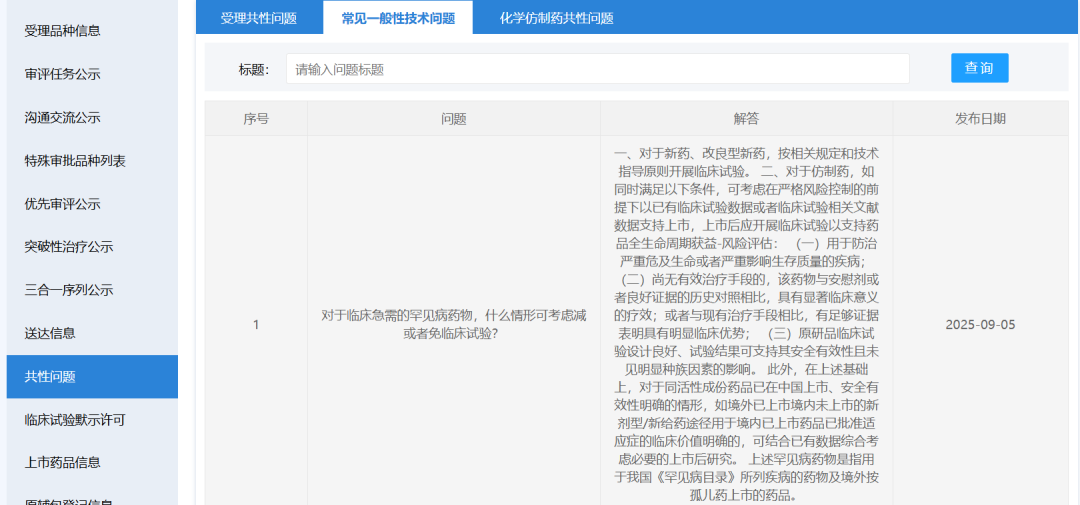This screenshot has width=1080, height=505.
Task: Click the 2025-09-05 date cell
Action: [x=980, y=325]
